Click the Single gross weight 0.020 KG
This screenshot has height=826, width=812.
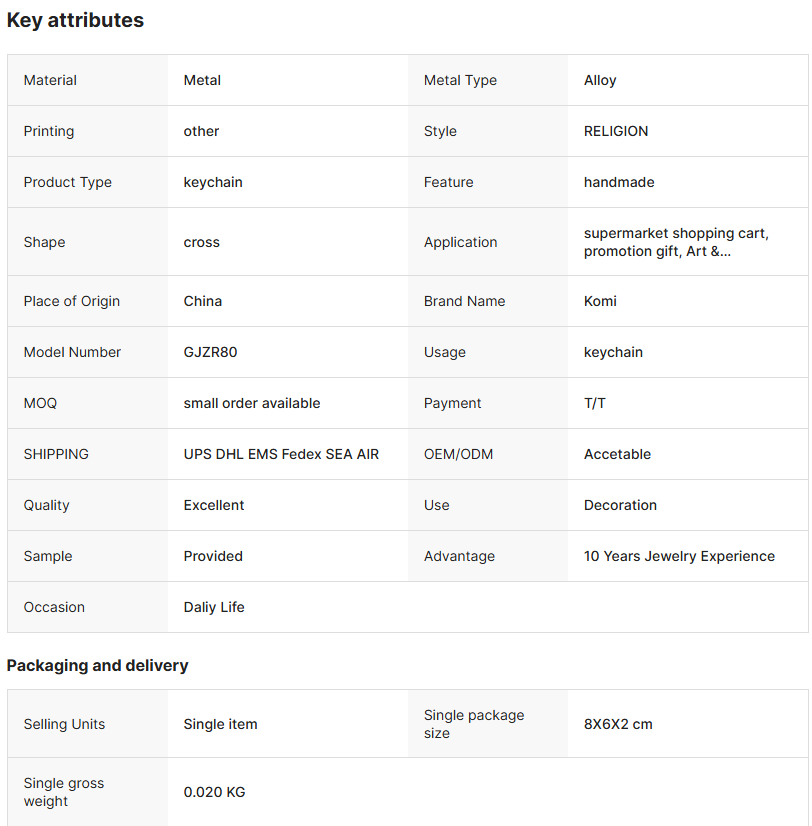214,792
